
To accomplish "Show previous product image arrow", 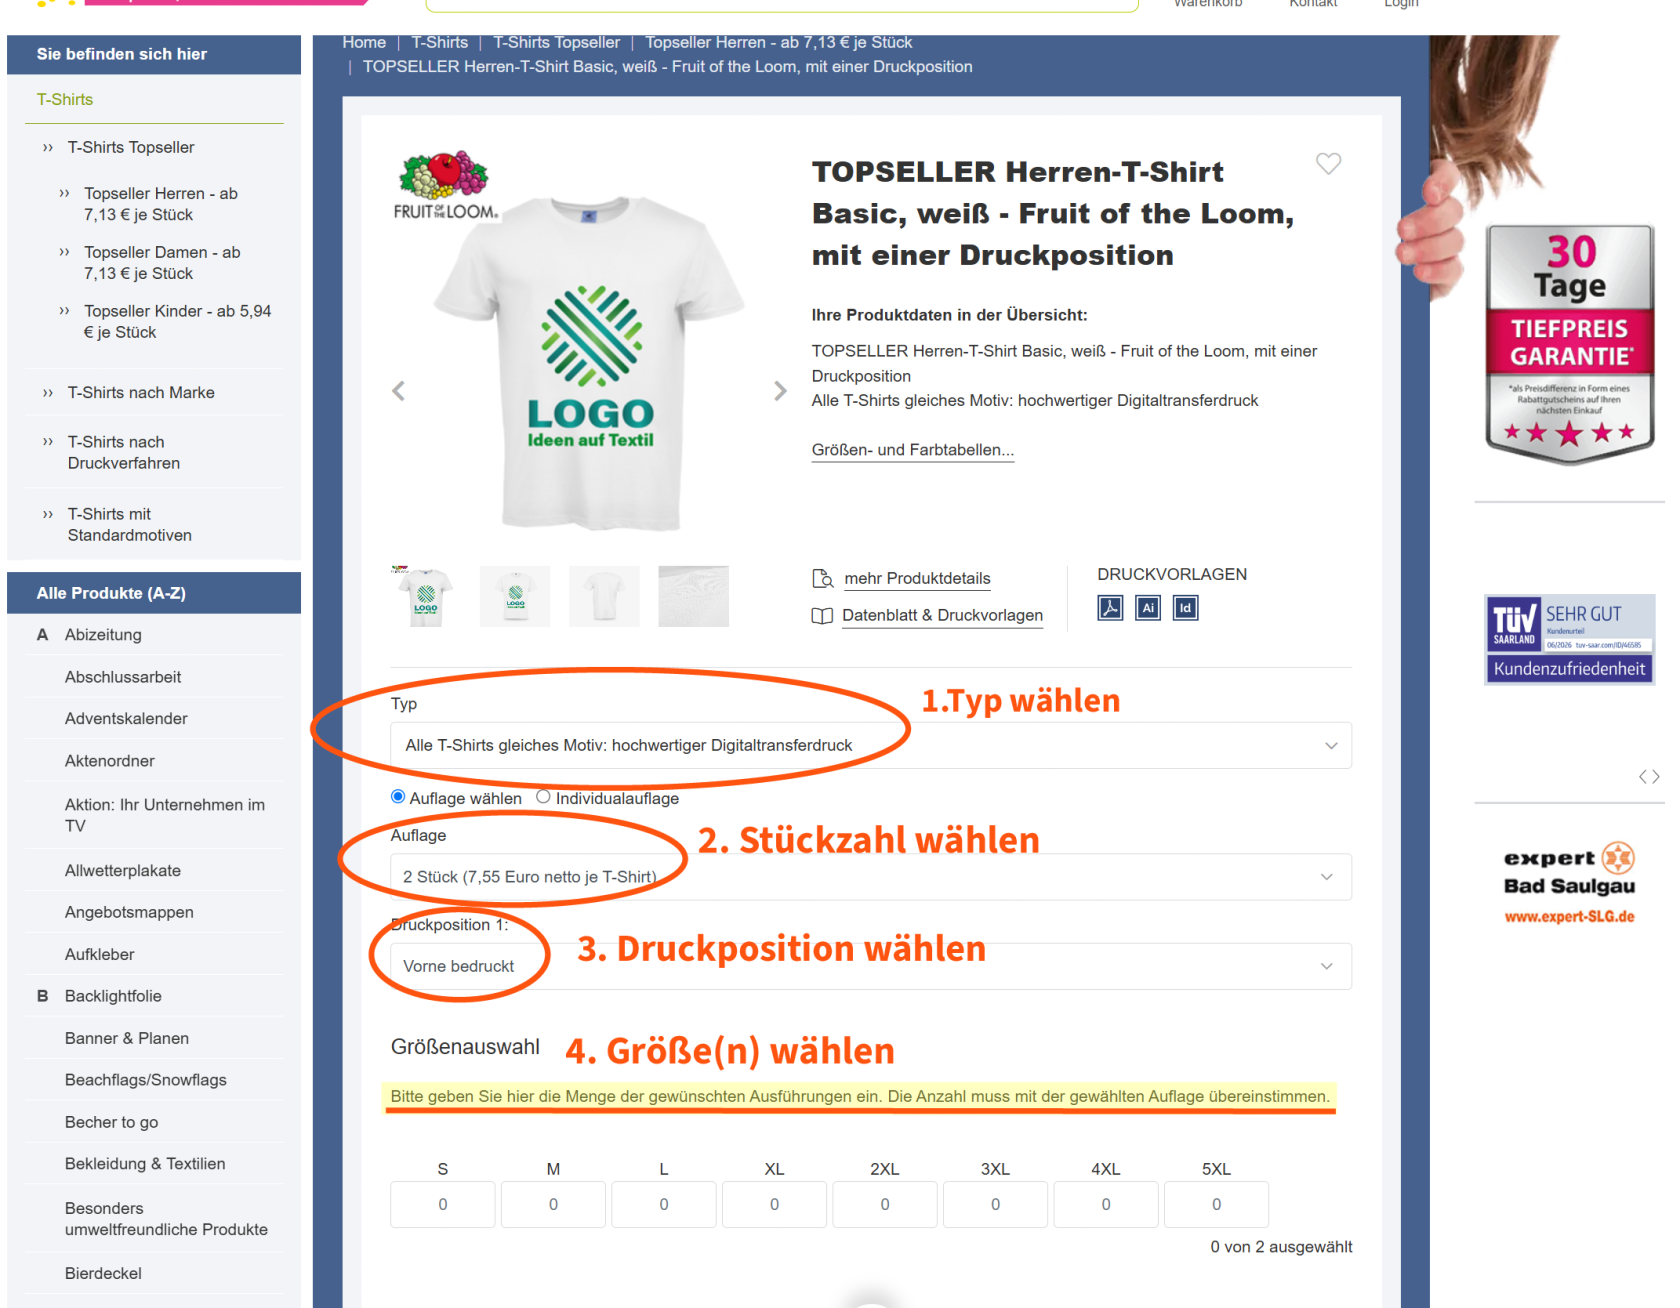I will (398, 391).
